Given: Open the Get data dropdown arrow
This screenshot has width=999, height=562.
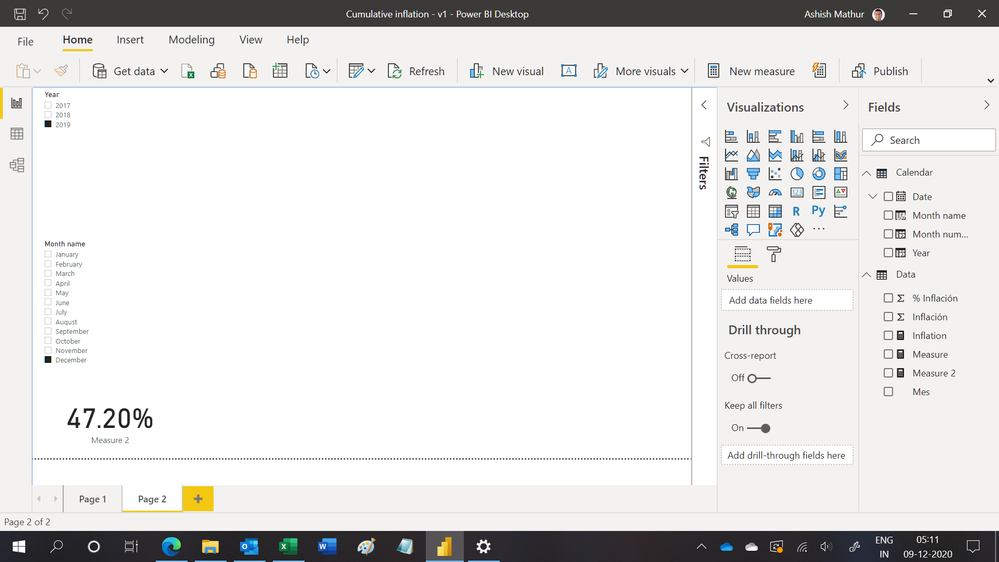Looking at the screenshot, I should [x=164, y=71].
